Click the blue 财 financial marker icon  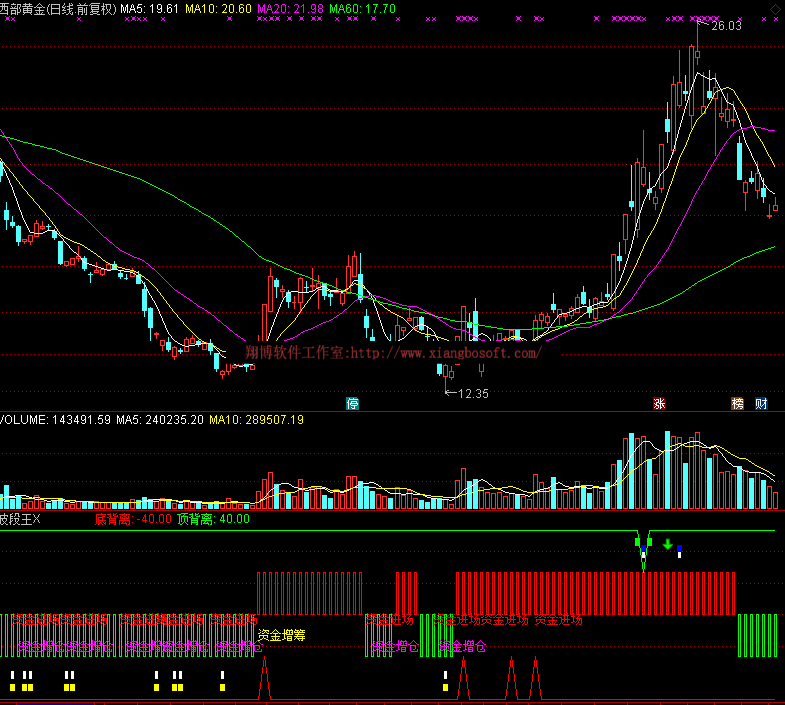pos(761,404)
